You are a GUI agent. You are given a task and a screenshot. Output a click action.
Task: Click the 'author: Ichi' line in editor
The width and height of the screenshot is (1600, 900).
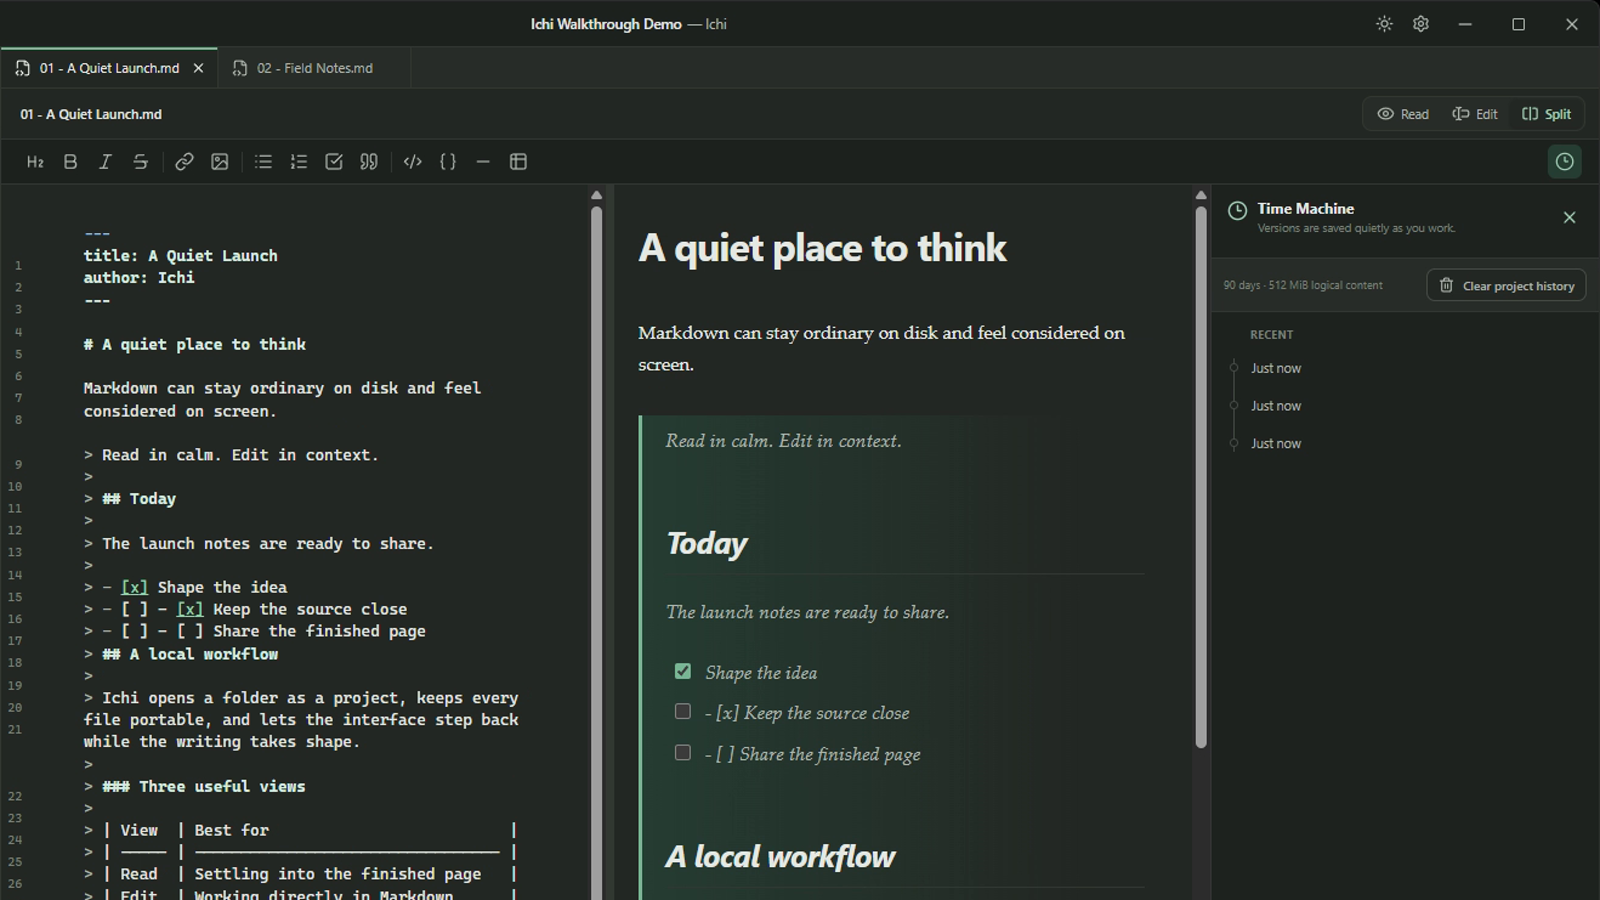[x=139, y=278]
